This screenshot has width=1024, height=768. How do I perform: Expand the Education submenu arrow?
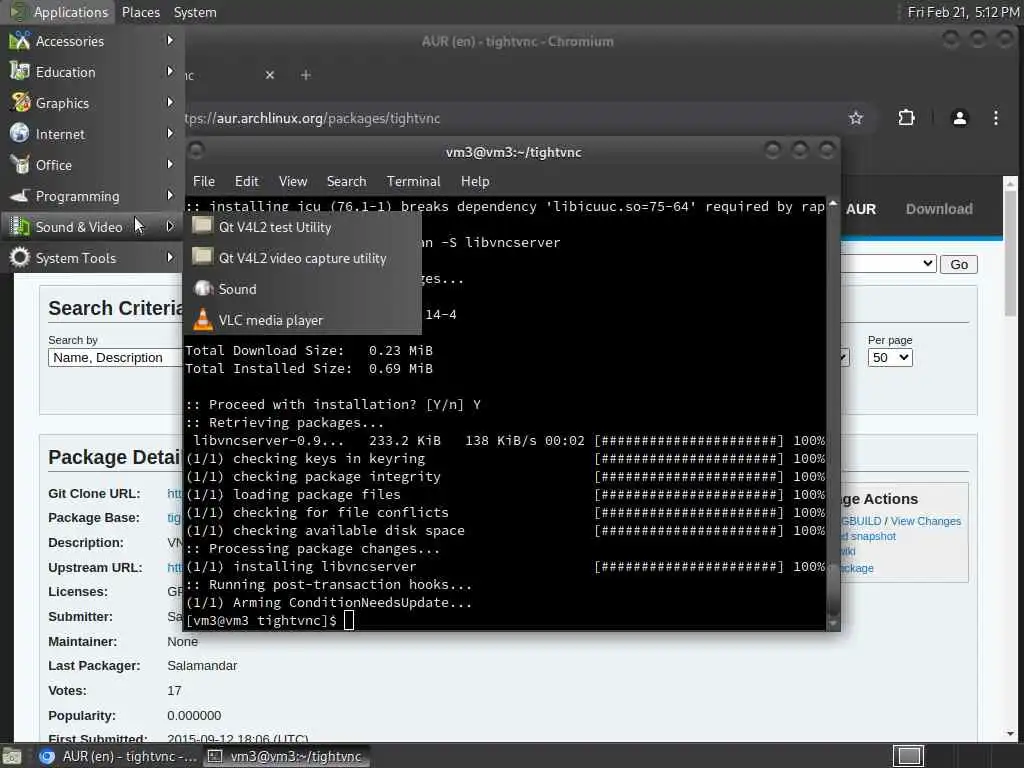click(170, 71)
